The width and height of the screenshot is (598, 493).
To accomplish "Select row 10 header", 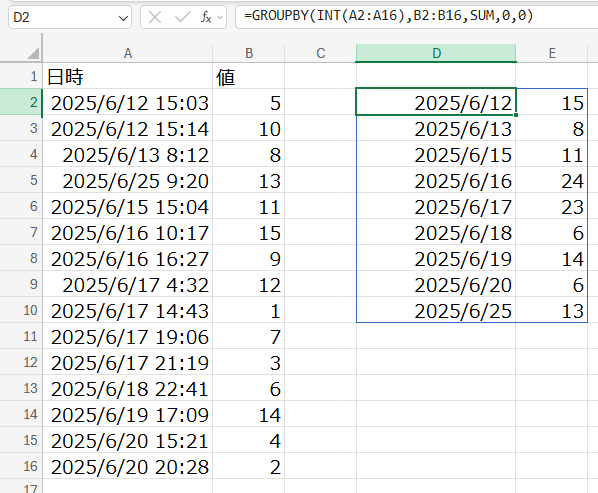I will click(x=21, y=310).
